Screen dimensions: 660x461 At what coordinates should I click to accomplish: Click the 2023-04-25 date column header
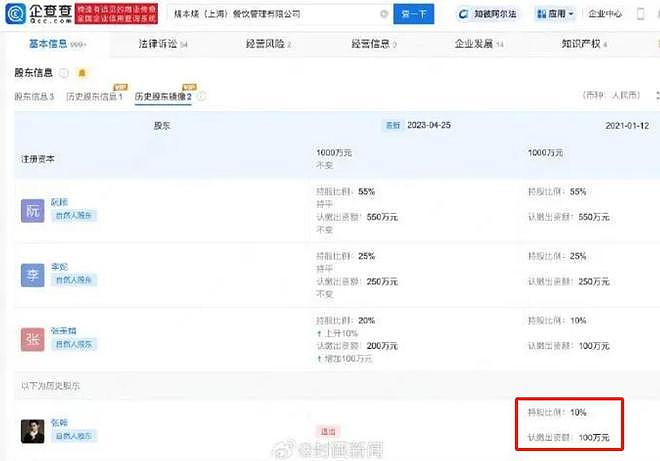[x=429, y=125]
